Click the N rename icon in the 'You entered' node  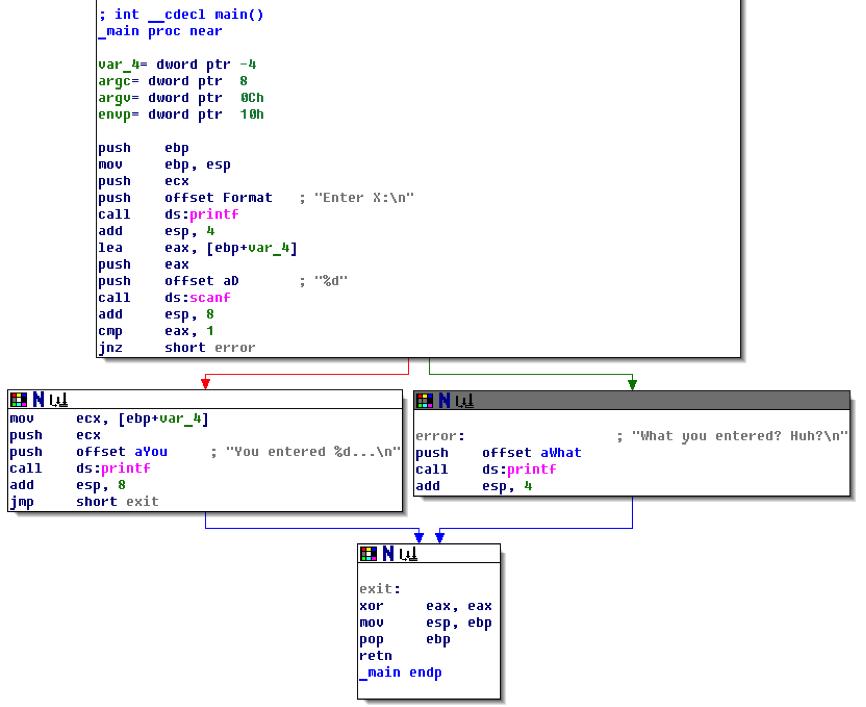pyautogui.click(x=38, y=399)
